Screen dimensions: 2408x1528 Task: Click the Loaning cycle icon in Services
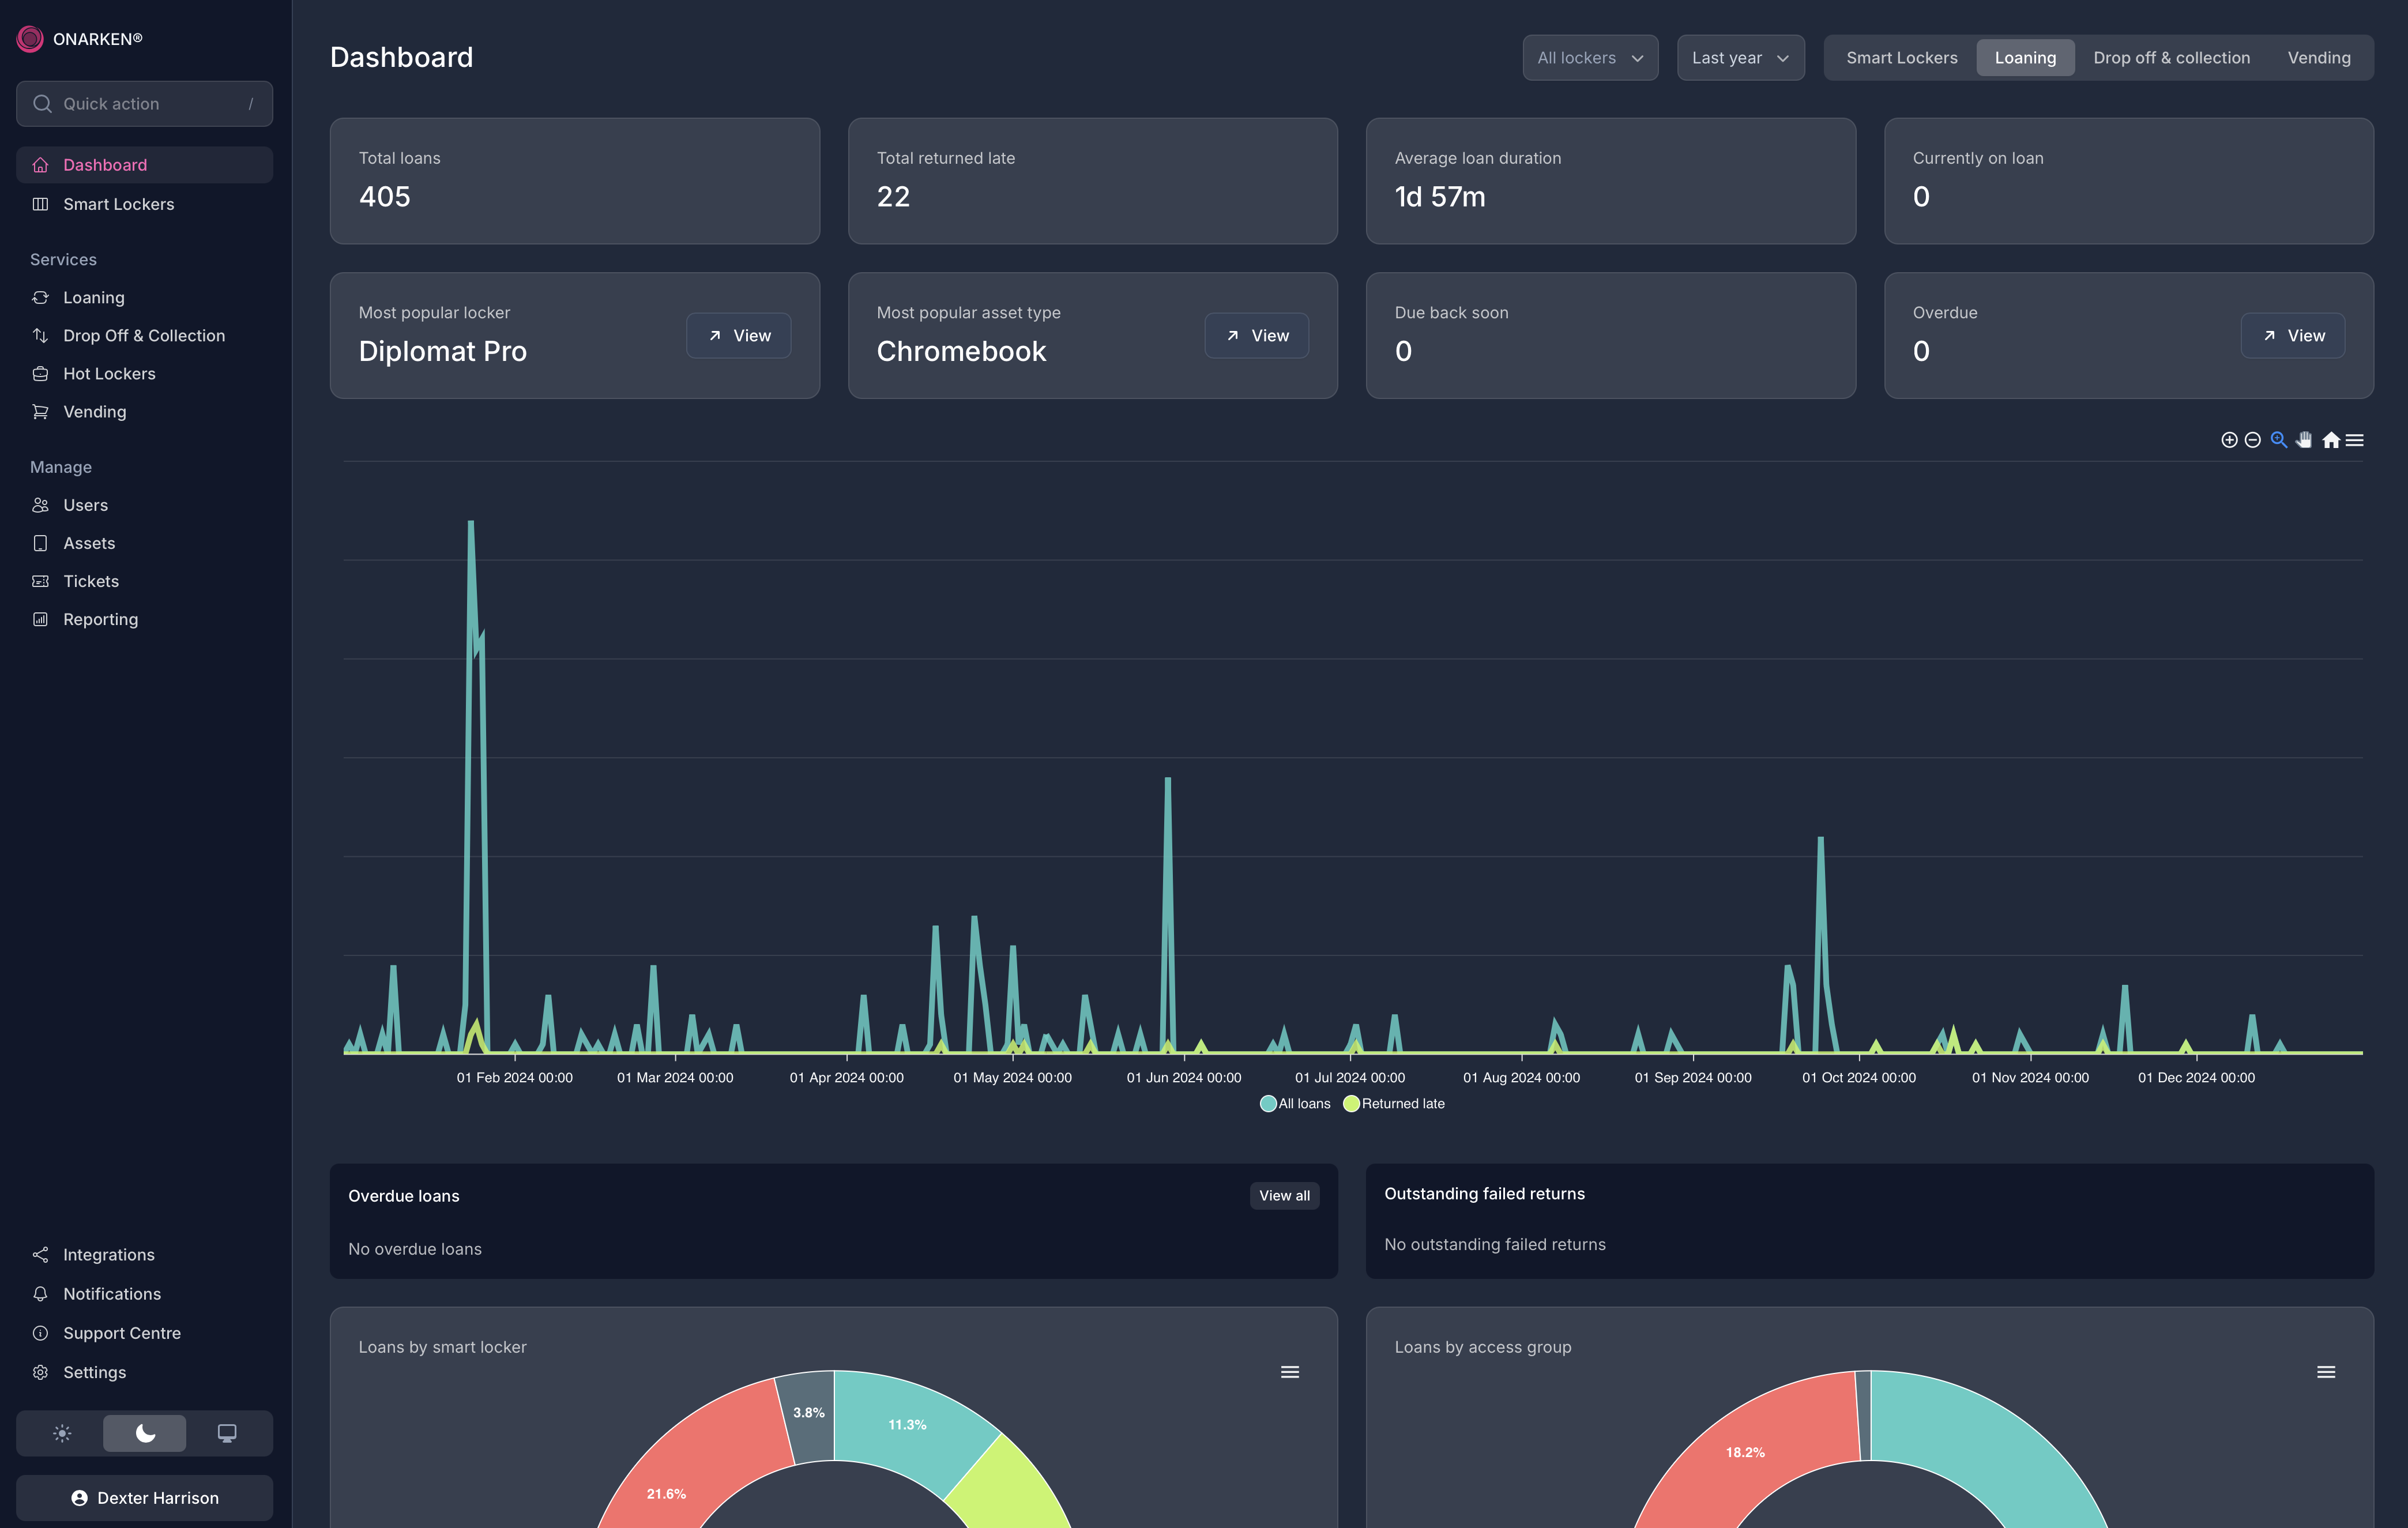pyautogui.click(x=40, y=298)
